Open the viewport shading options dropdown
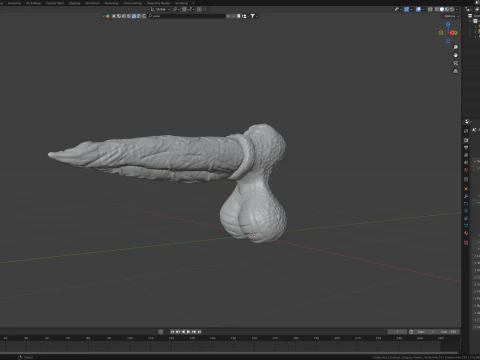Image resolution: width=480 pixels, height=360 pixels. coord(457,9)
